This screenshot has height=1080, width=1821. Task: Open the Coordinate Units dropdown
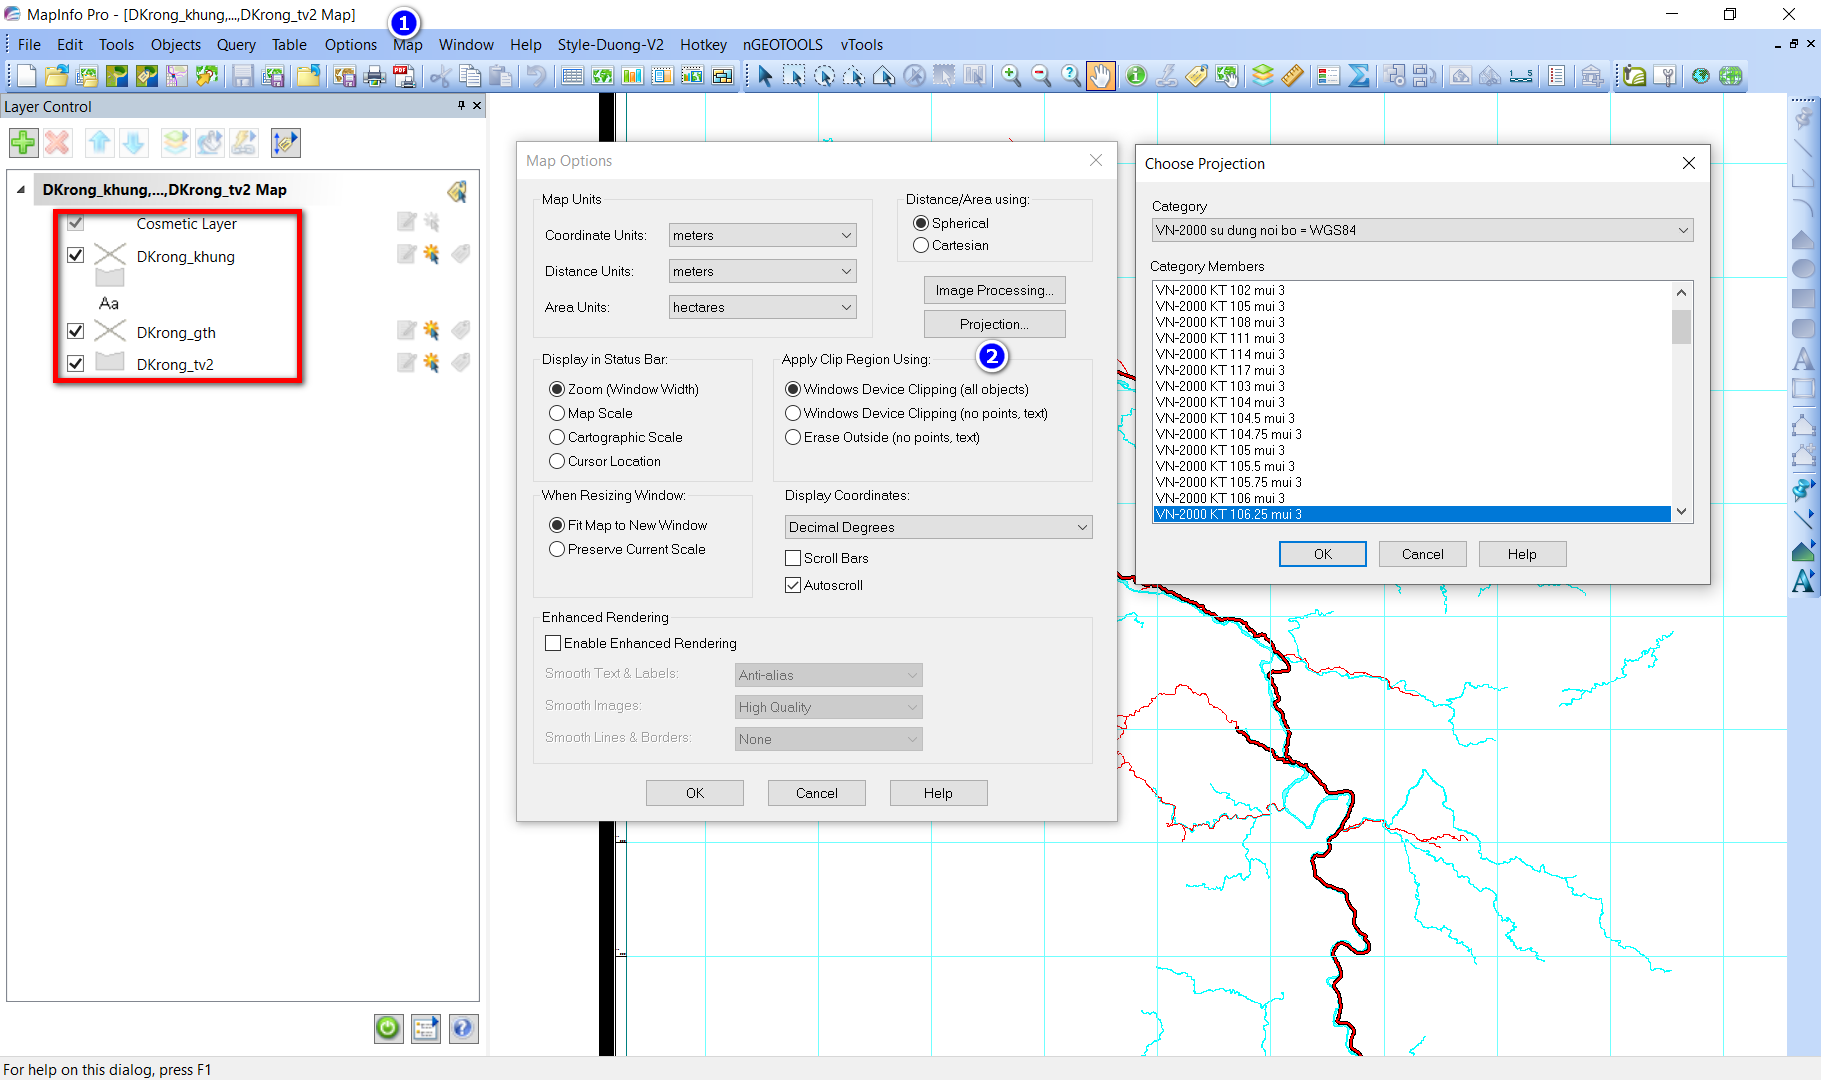click(763, 235)
